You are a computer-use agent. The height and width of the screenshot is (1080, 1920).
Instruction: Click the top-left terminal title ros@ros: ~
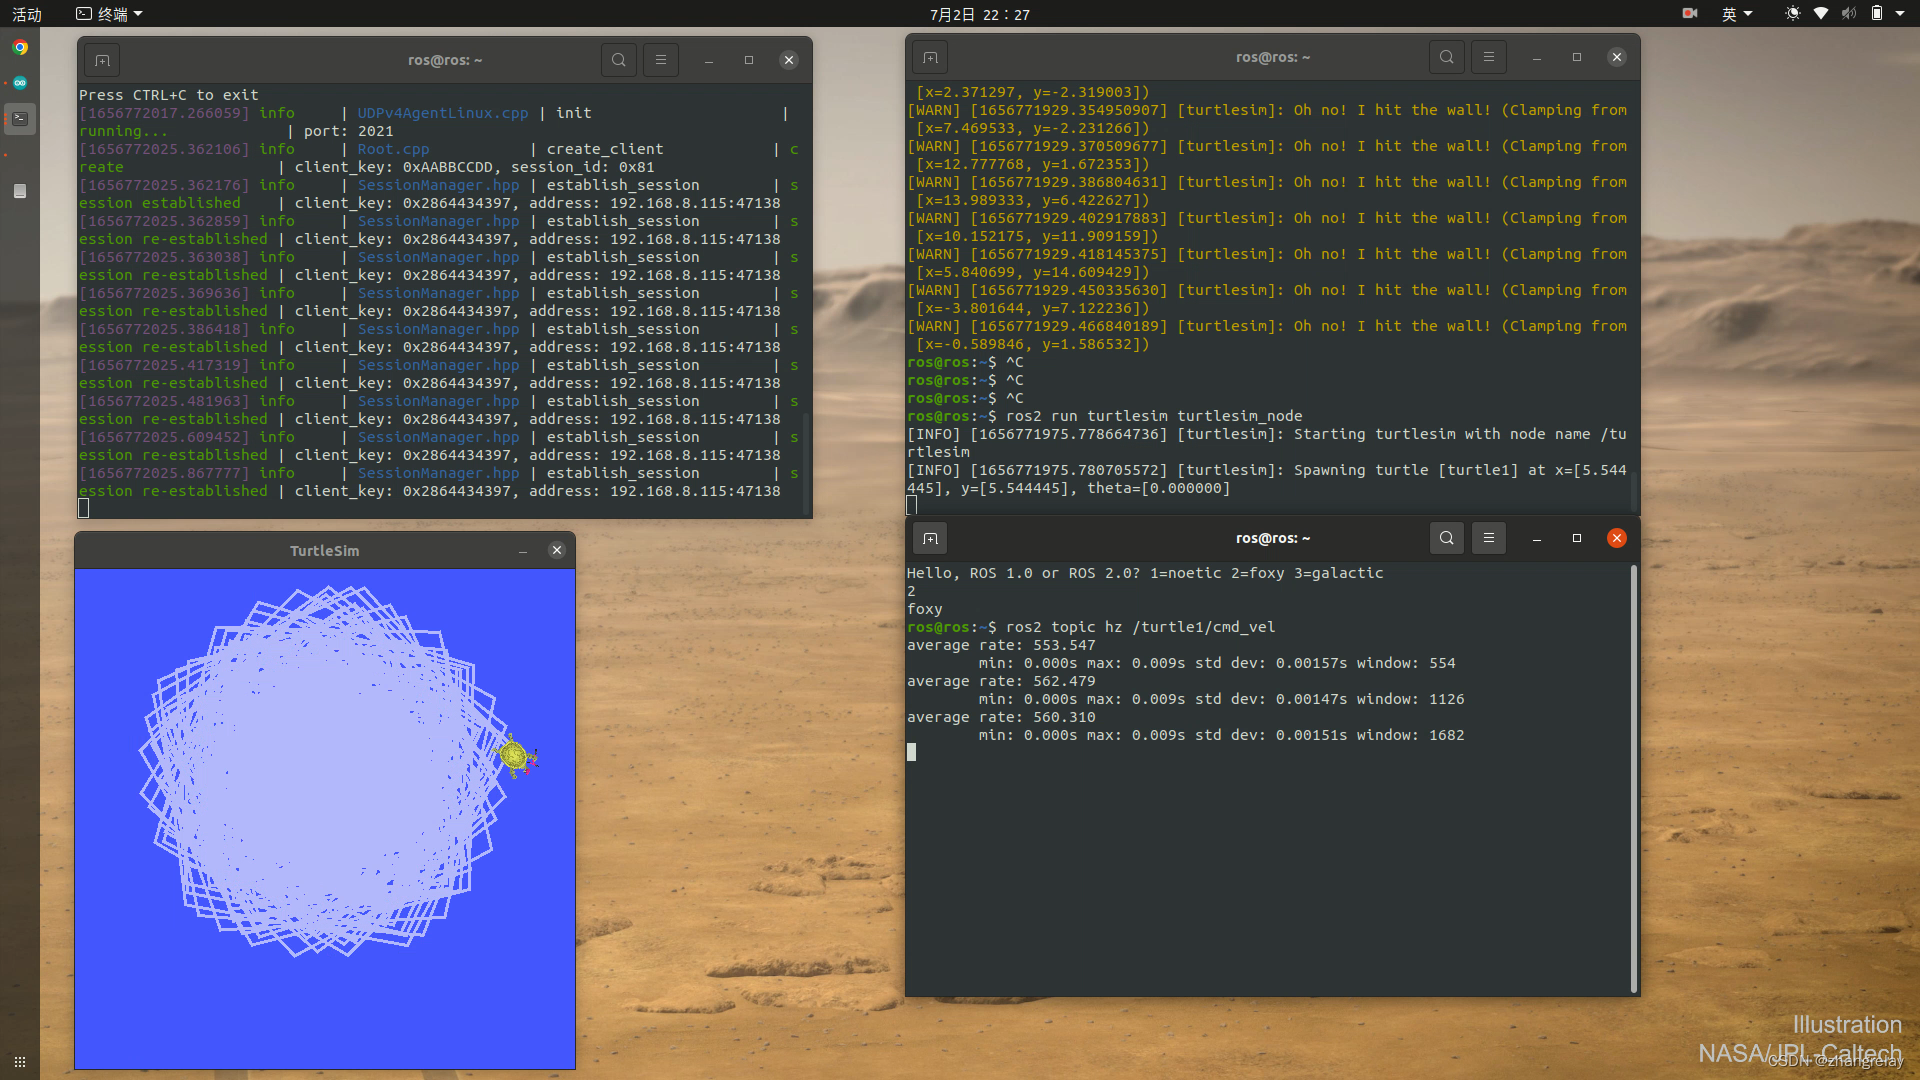445,60
